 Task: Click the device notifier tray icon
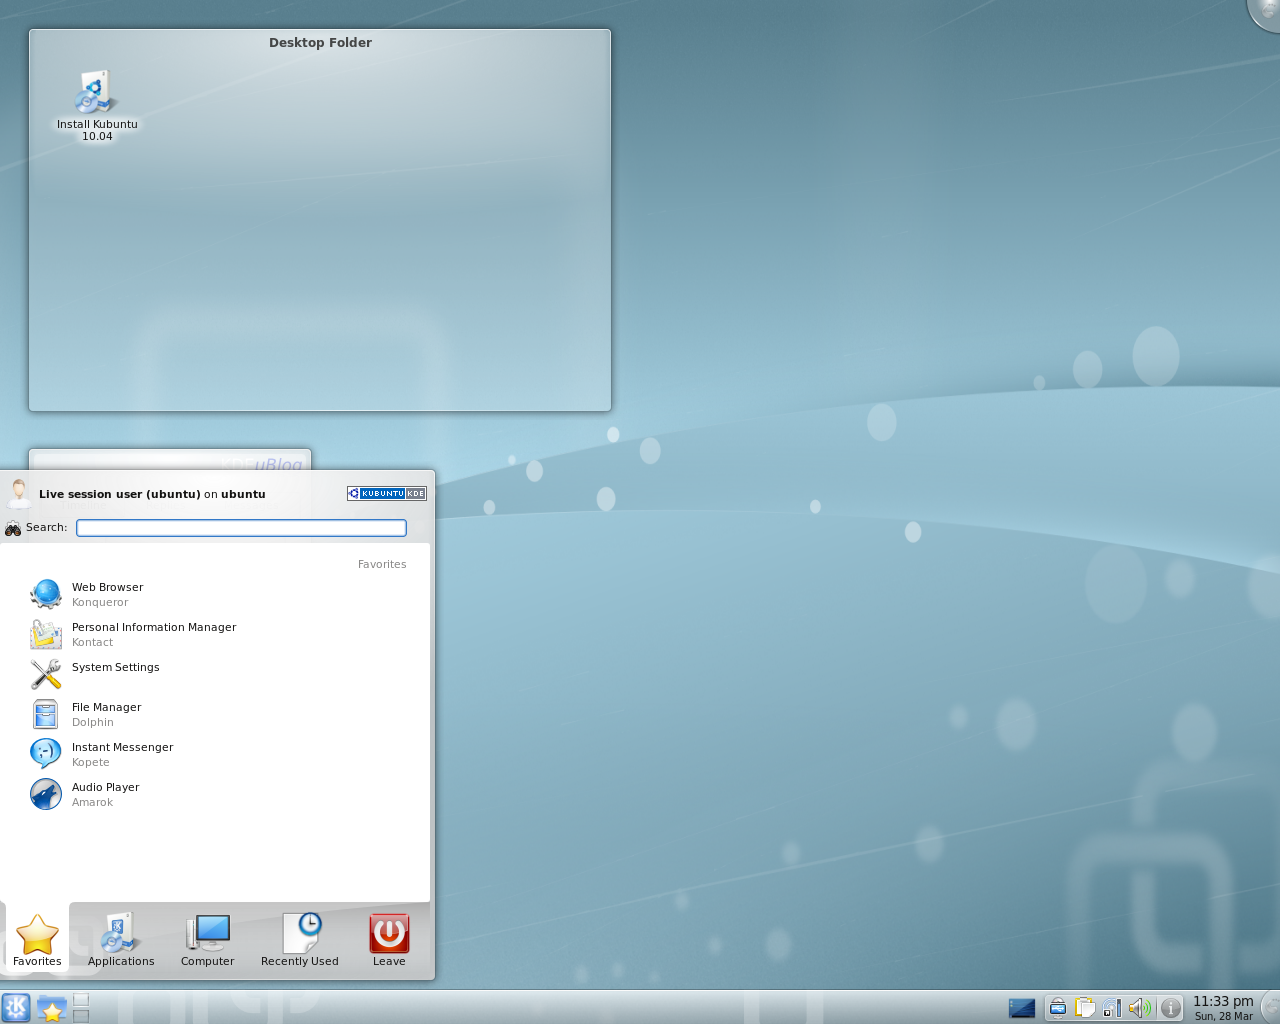click(x=1057, y=1008)
